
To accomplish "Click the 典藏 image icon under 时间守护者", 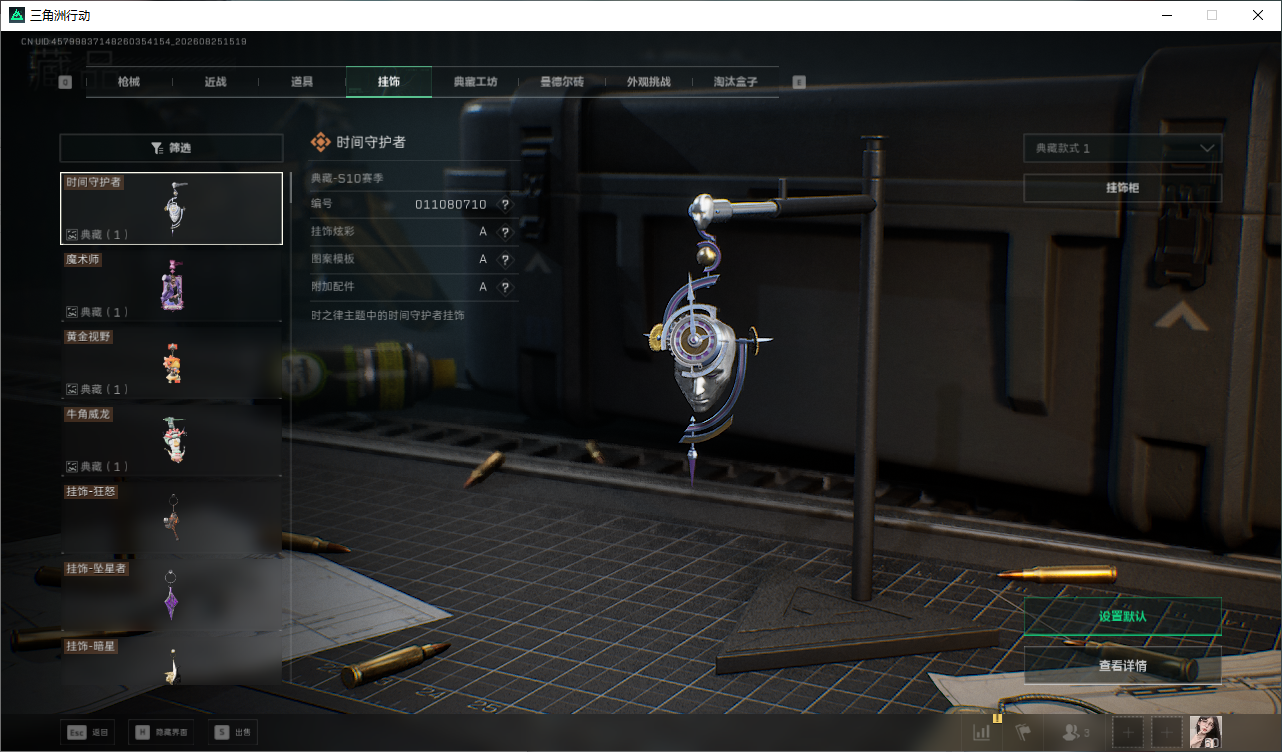I will pyautogui.click(x=72, y=235).
